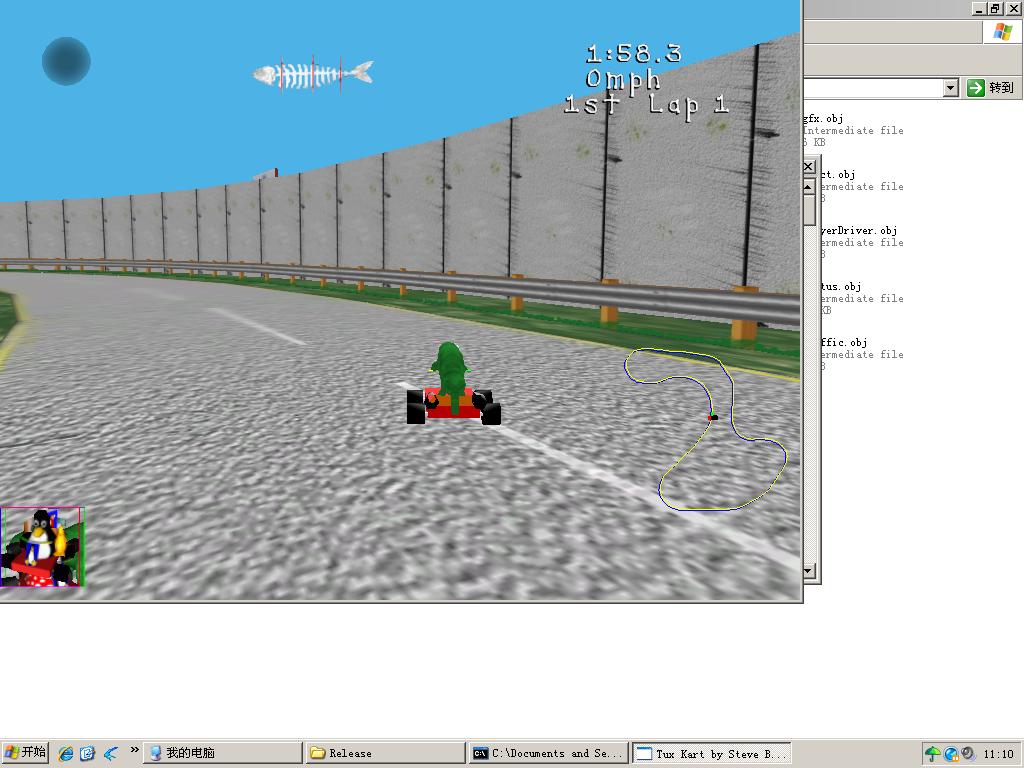Select the ffic.obj file entry

click(x=862, y=354)
